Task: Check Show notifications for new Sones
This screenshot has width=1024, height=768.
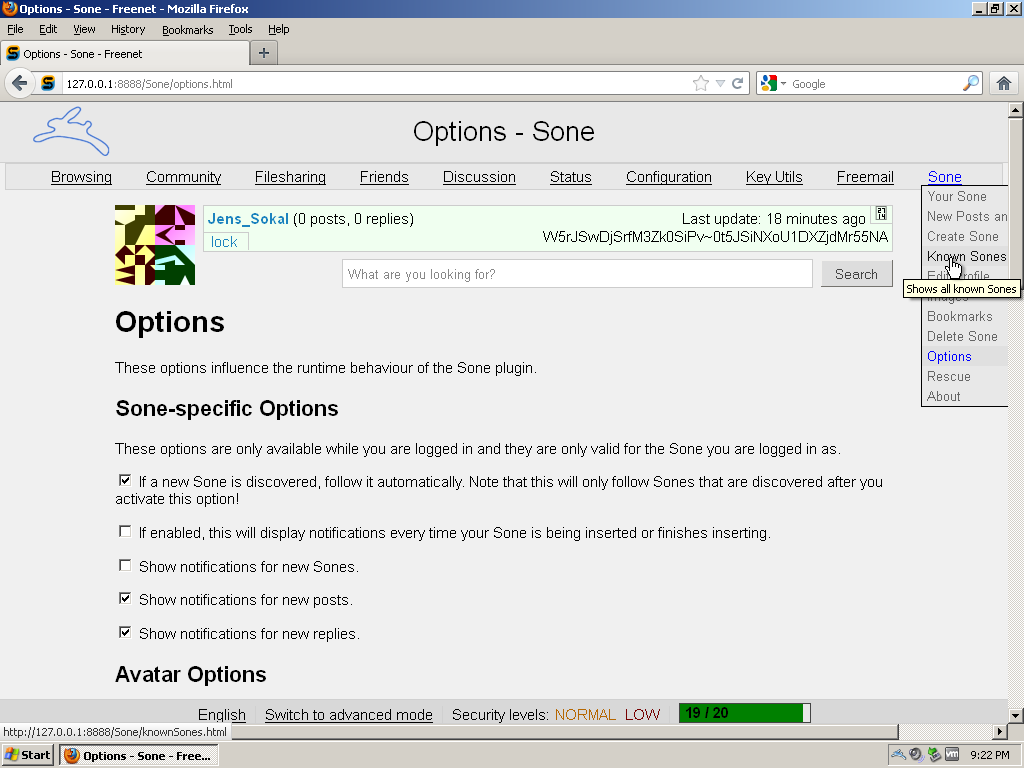Action: pyautogui.click(x=125, y=566)
